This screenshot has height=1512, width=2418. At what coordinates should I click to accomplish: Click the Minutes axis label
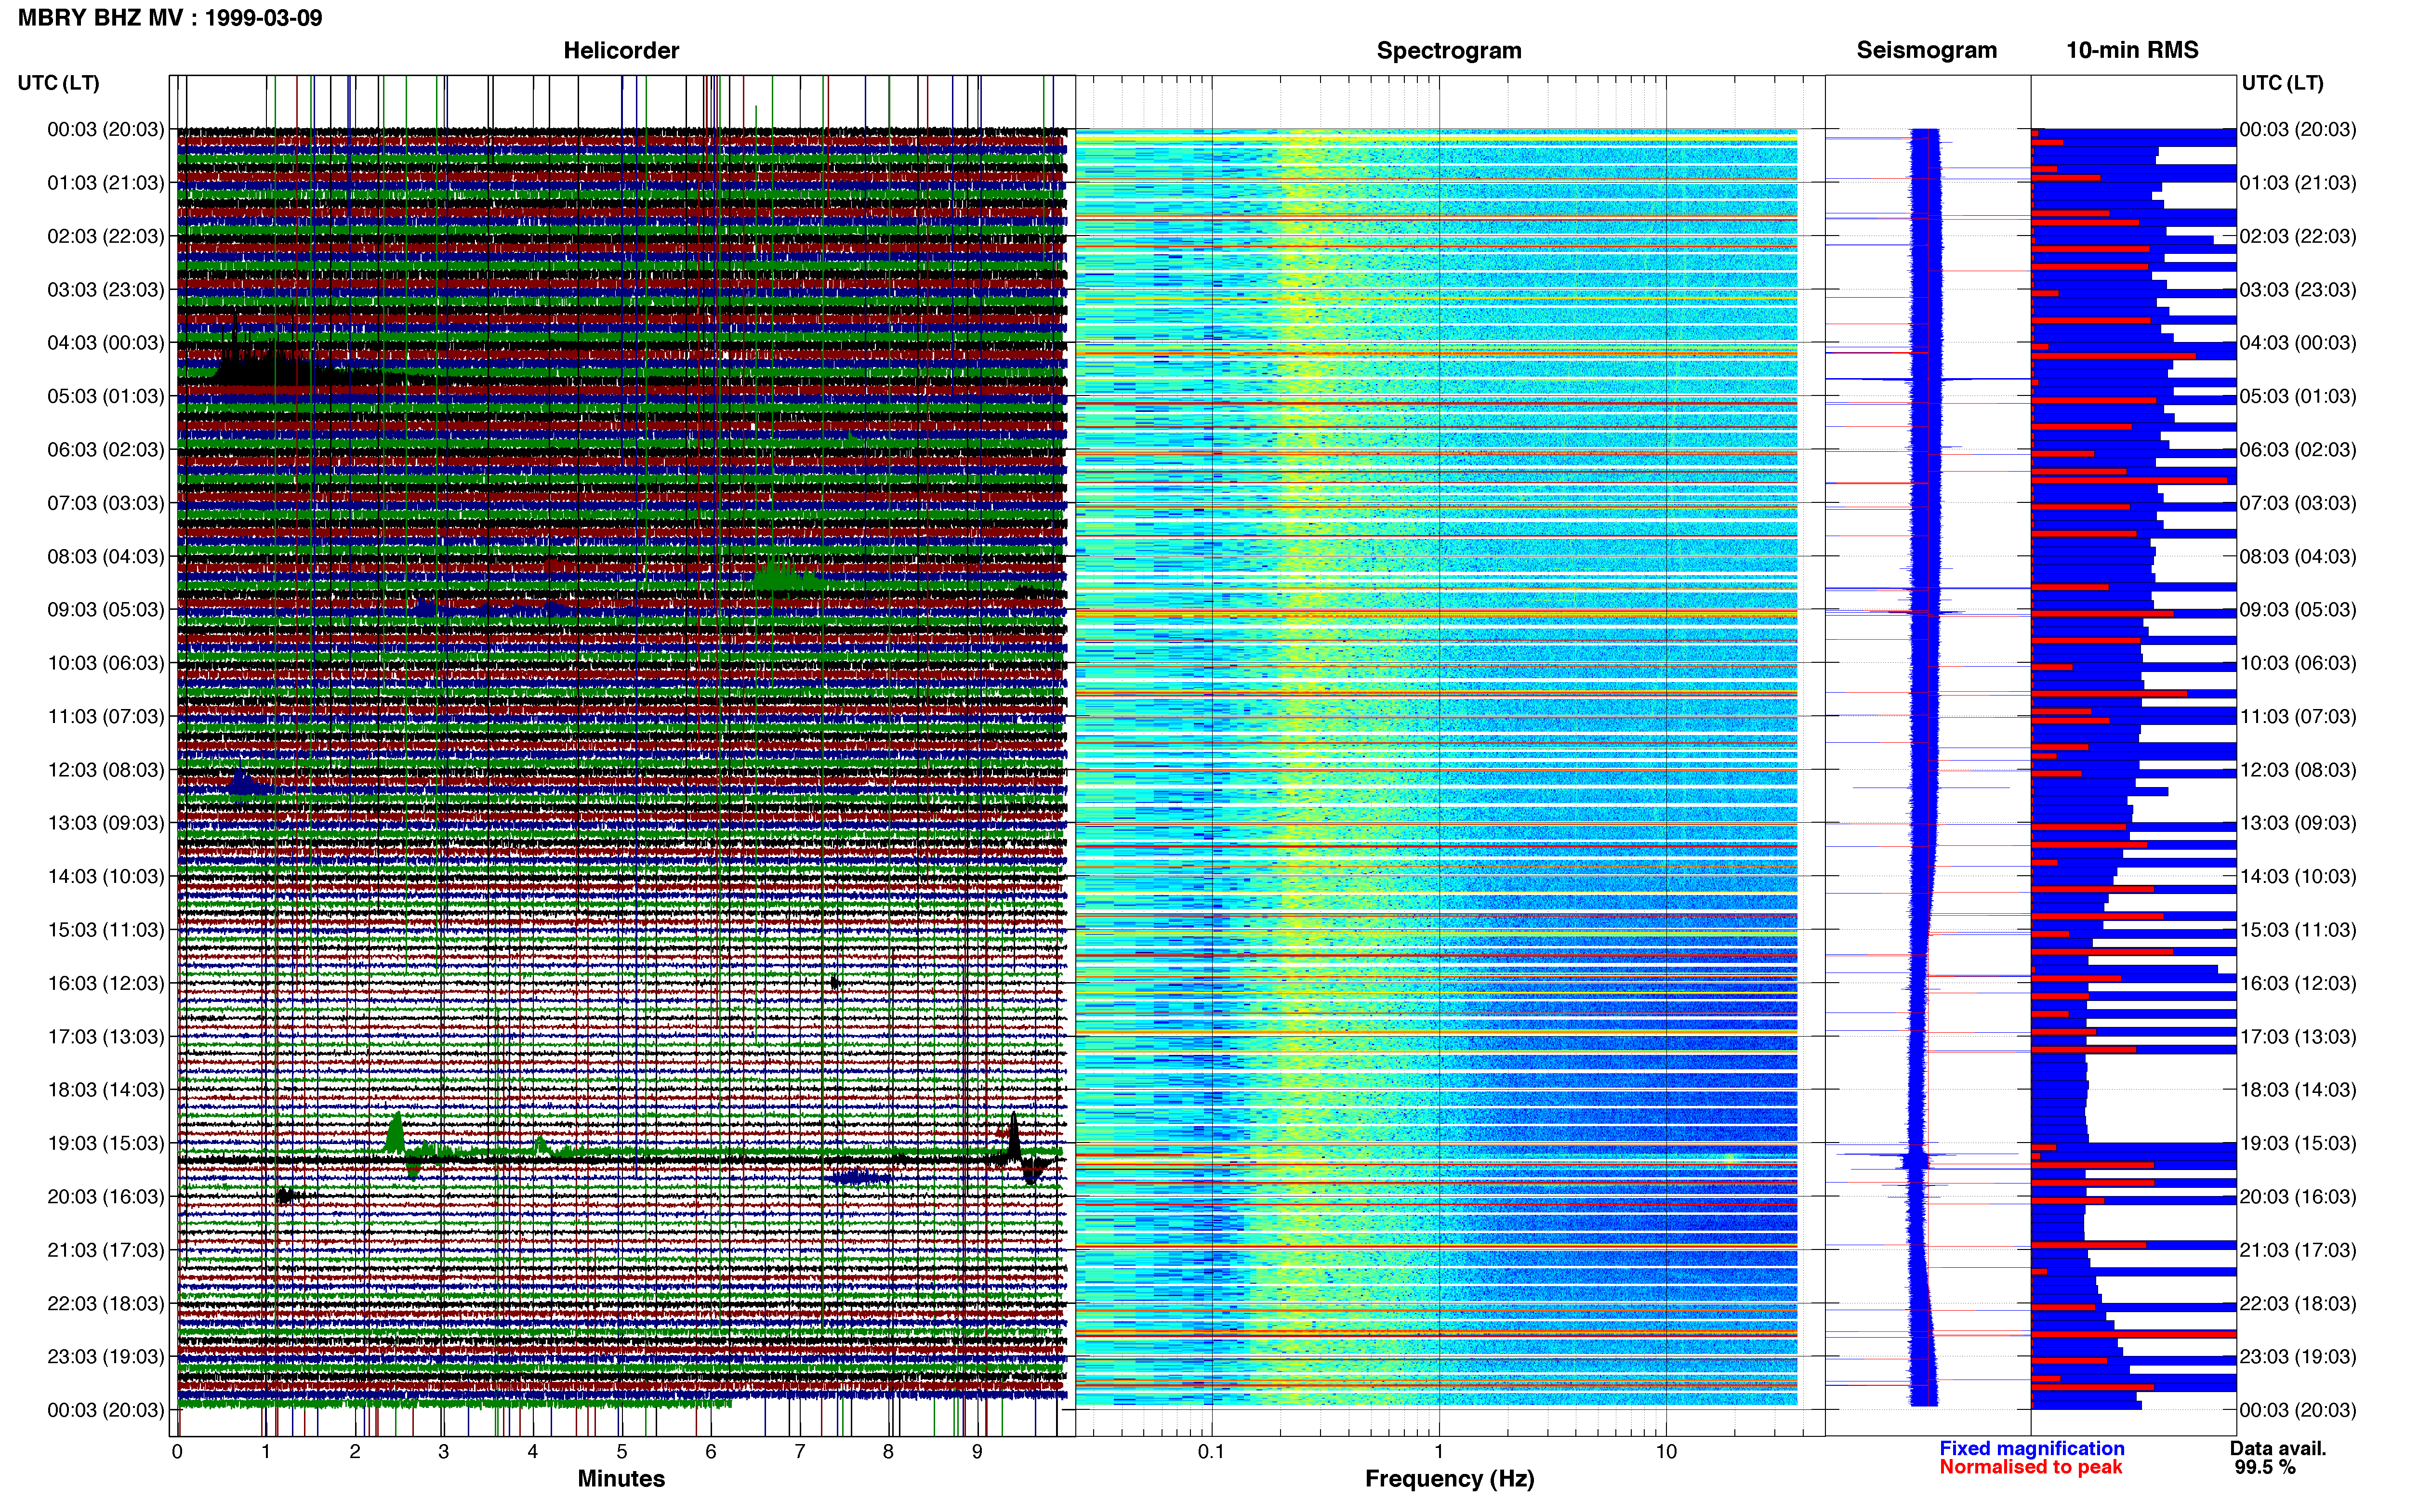click(x=621, y=1478)
